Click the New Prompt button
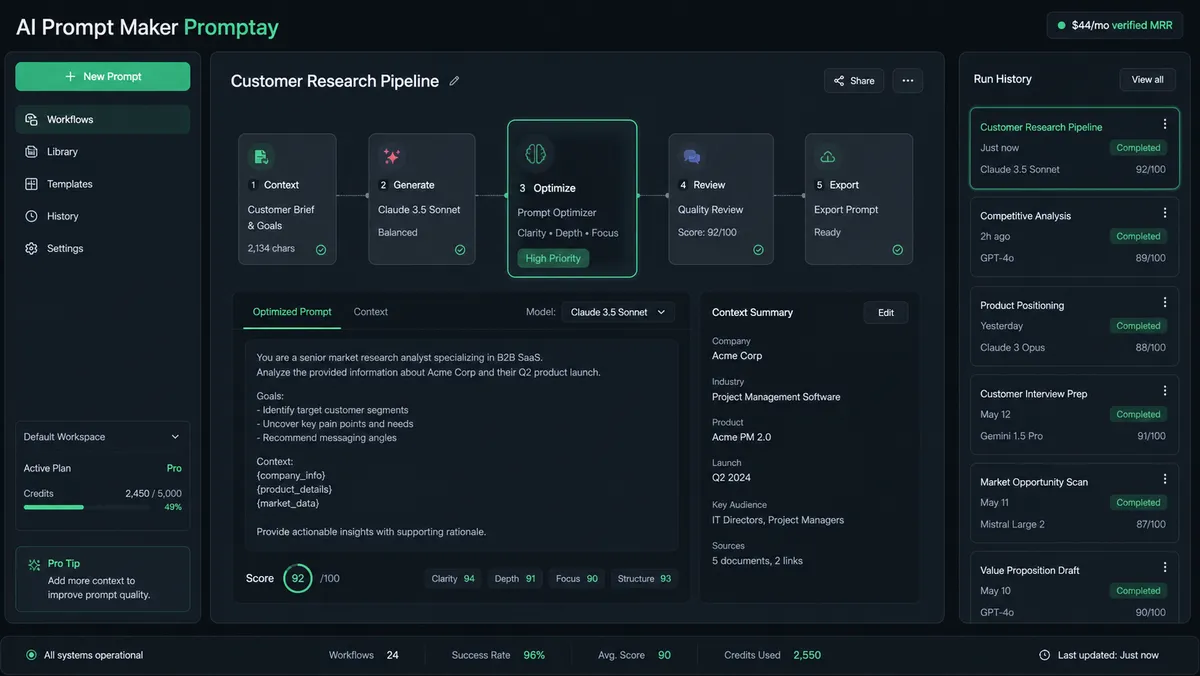This screenshot has width=1200, height=676. point(102,77)
